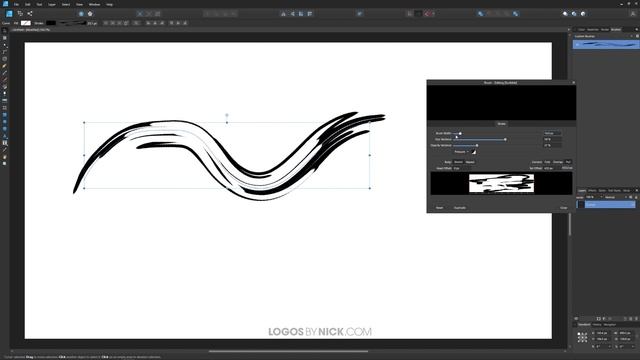Switch to the History tab
This screenshot has width=640, height=360.
(597, 324)
